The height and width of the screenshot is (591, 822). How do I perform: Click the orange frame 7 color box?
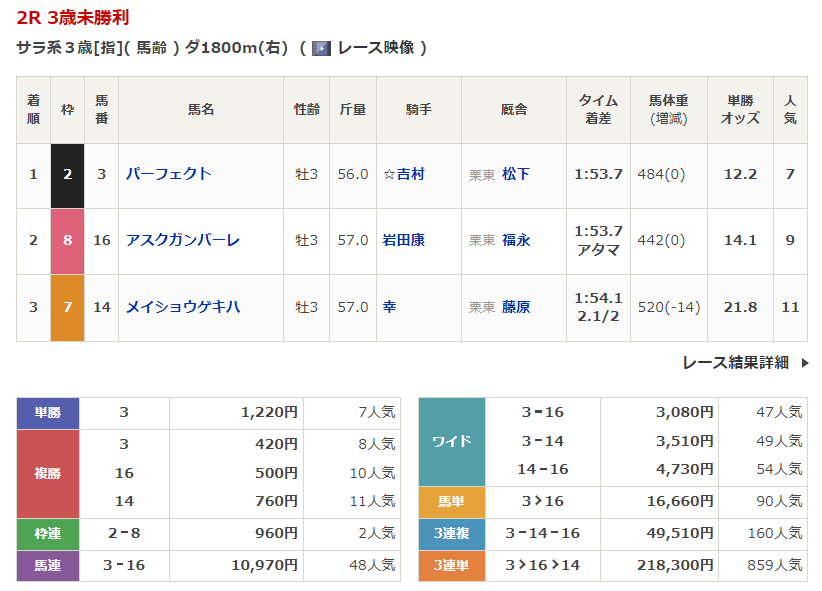(x=67, y=307)
